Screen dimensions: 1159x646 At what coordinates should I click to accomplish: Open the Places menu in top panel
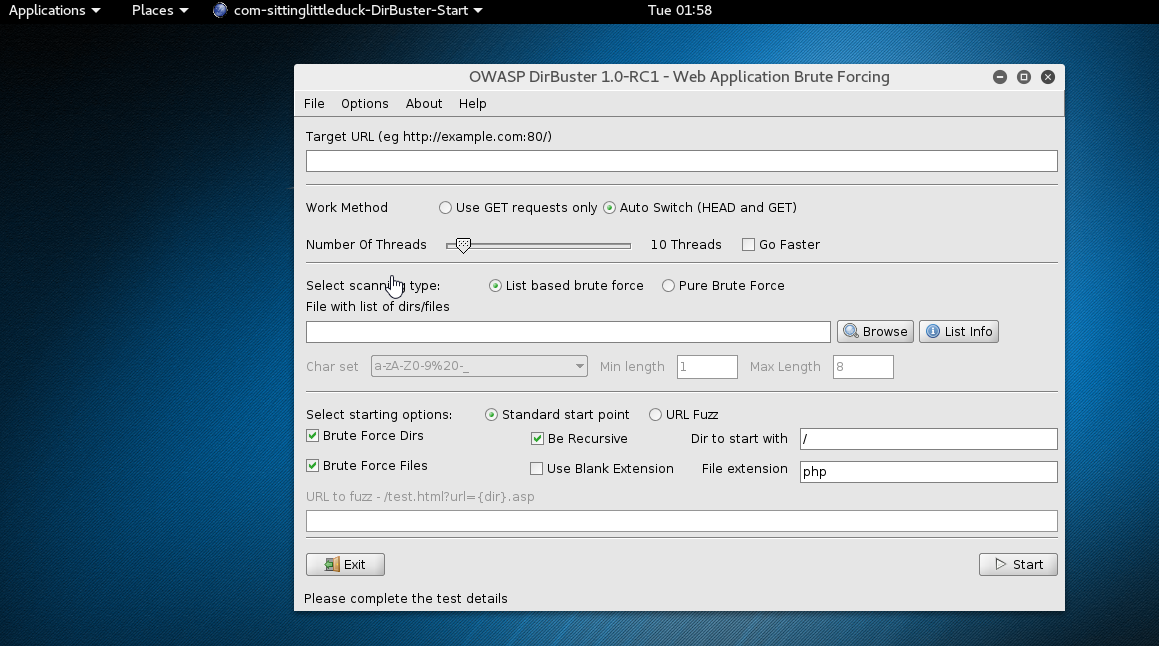coord(160,10)
